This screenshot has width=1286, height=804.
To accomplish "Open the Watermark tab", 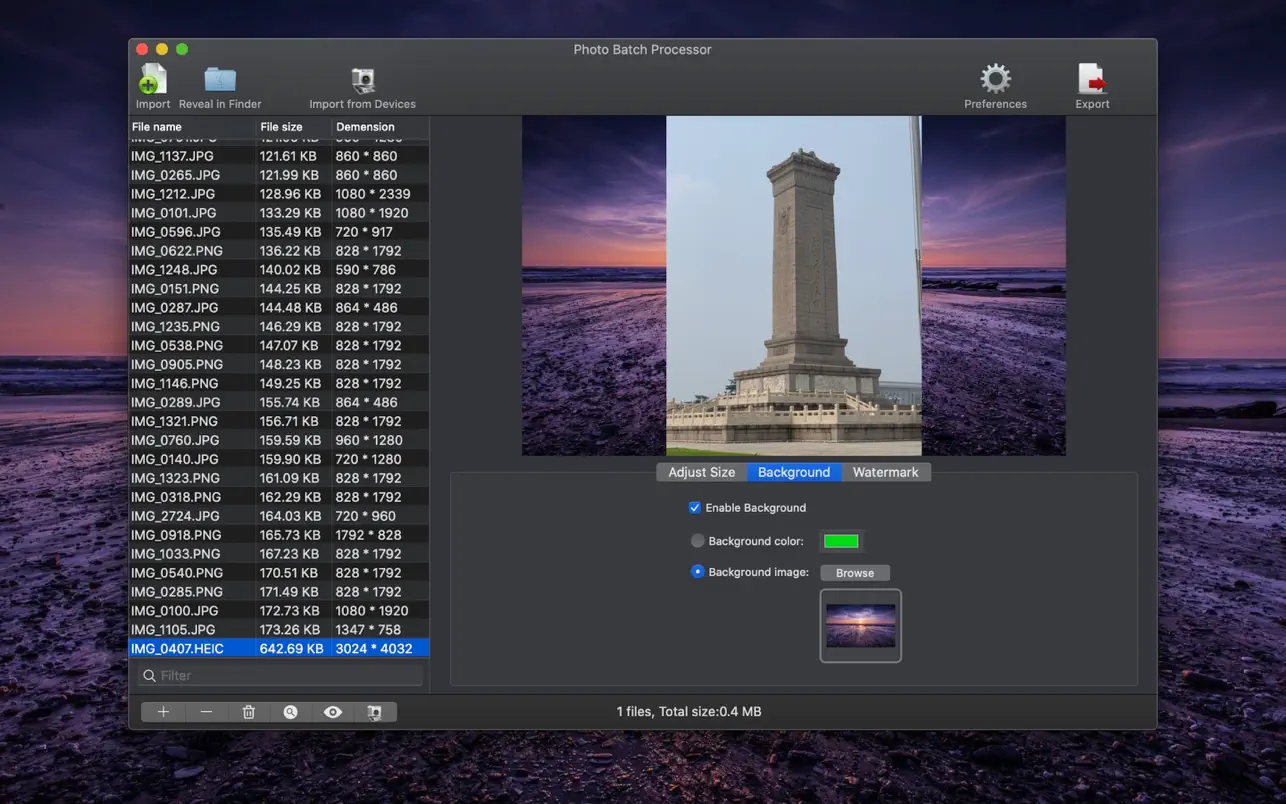I will [885, 472].
